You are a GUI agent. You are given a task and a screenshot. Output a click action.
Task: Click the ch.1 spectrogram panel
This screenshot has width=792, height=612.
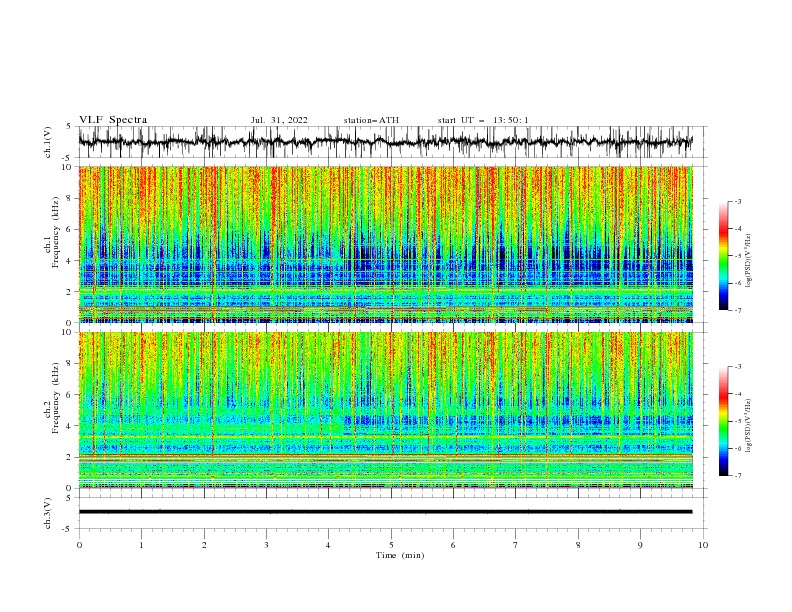coord(385,244)
